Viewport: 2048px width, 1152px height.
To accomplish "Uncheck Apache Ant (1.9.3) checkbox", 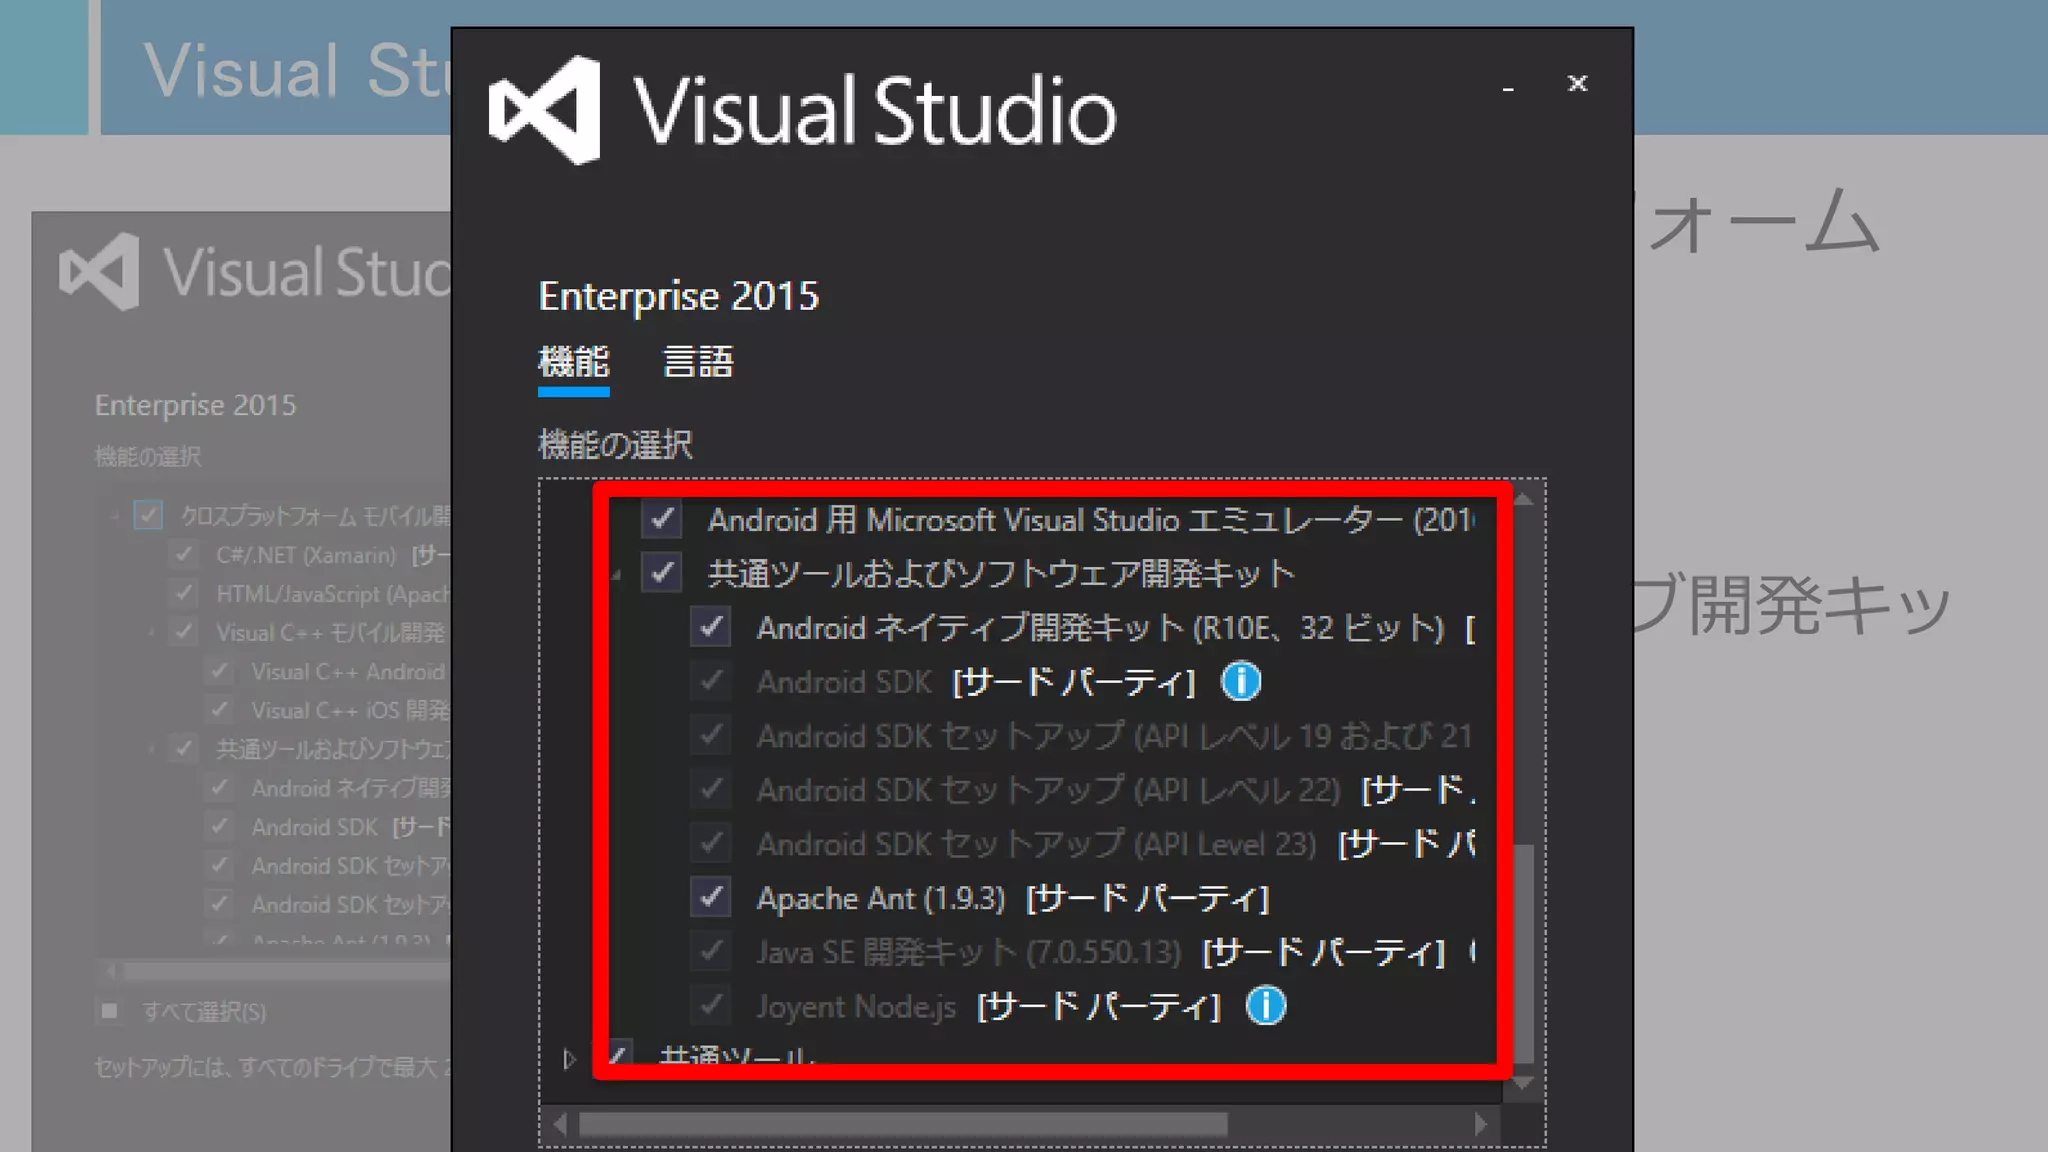I will click(711, 898).
